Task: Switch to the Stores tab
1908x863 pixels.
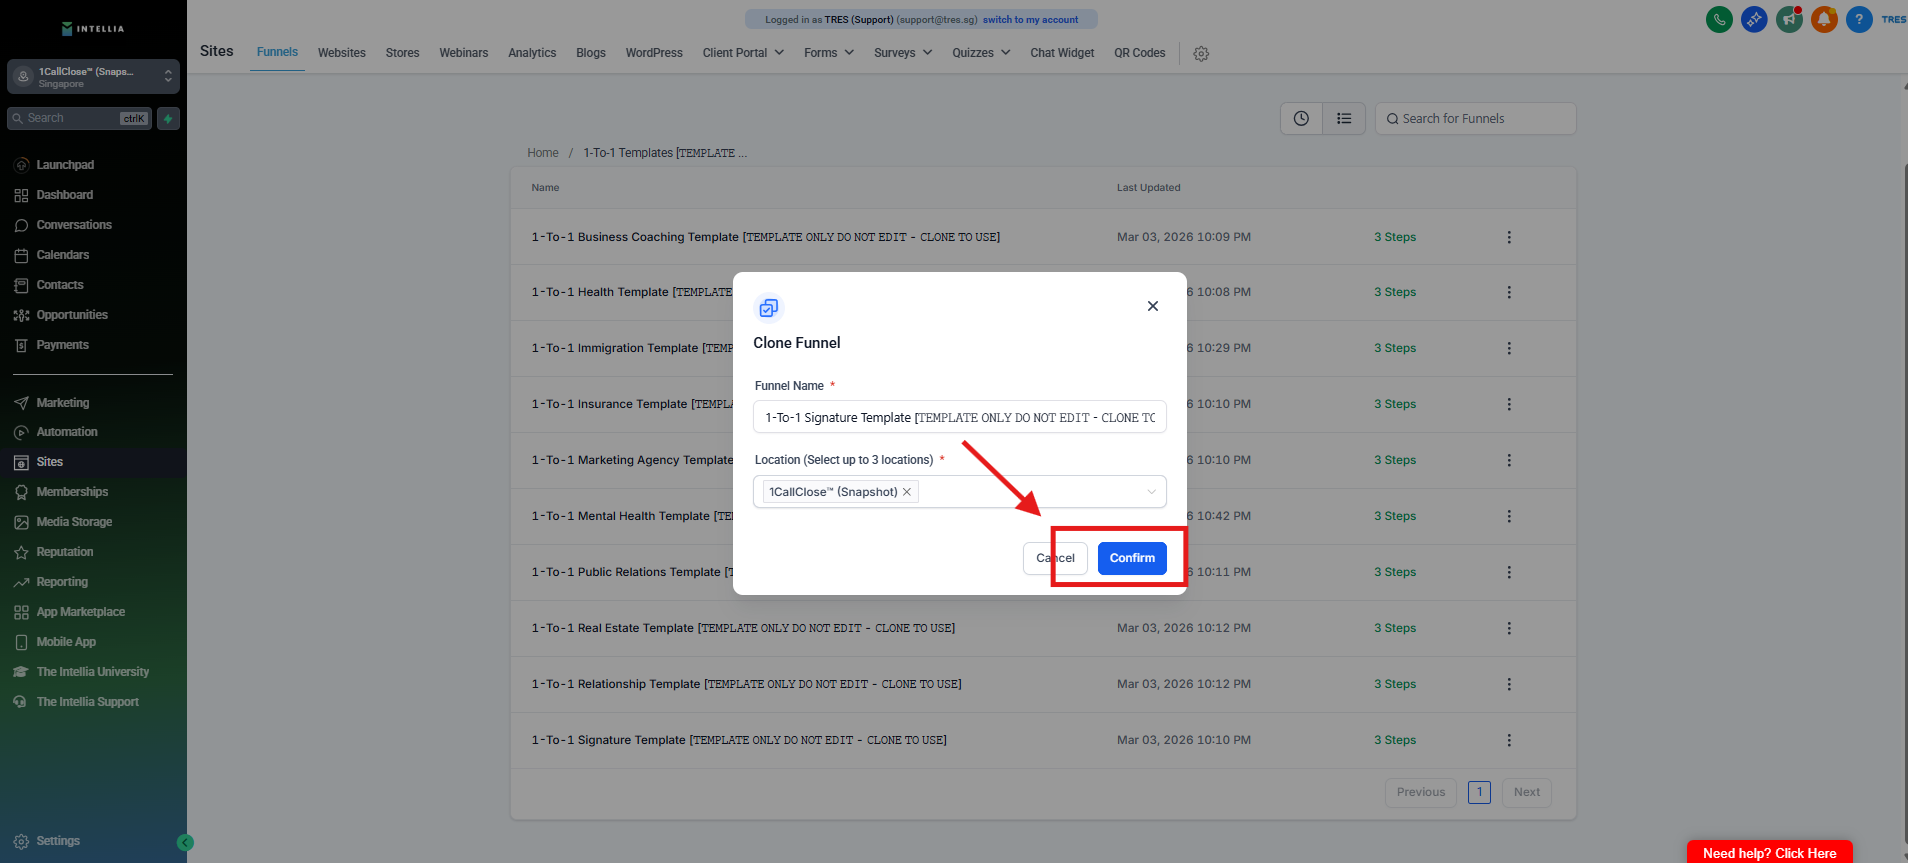Action: pyautogui.click(x=403, y=53)
